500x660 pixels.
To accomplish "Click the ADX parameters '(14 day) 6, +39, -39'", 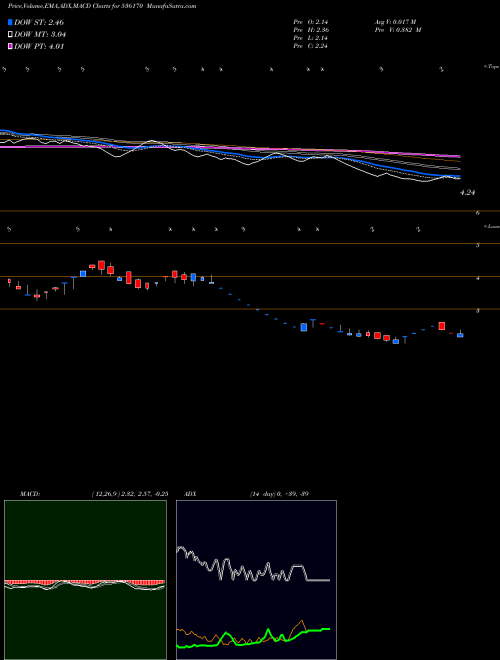I will (279, 494).
